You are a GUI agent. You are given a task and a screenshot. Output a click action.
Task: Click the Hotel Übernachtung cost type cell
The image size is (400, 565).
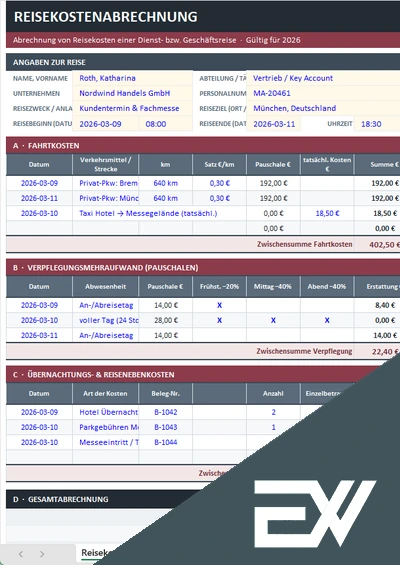pyautogui.click(x=106, y=412)
